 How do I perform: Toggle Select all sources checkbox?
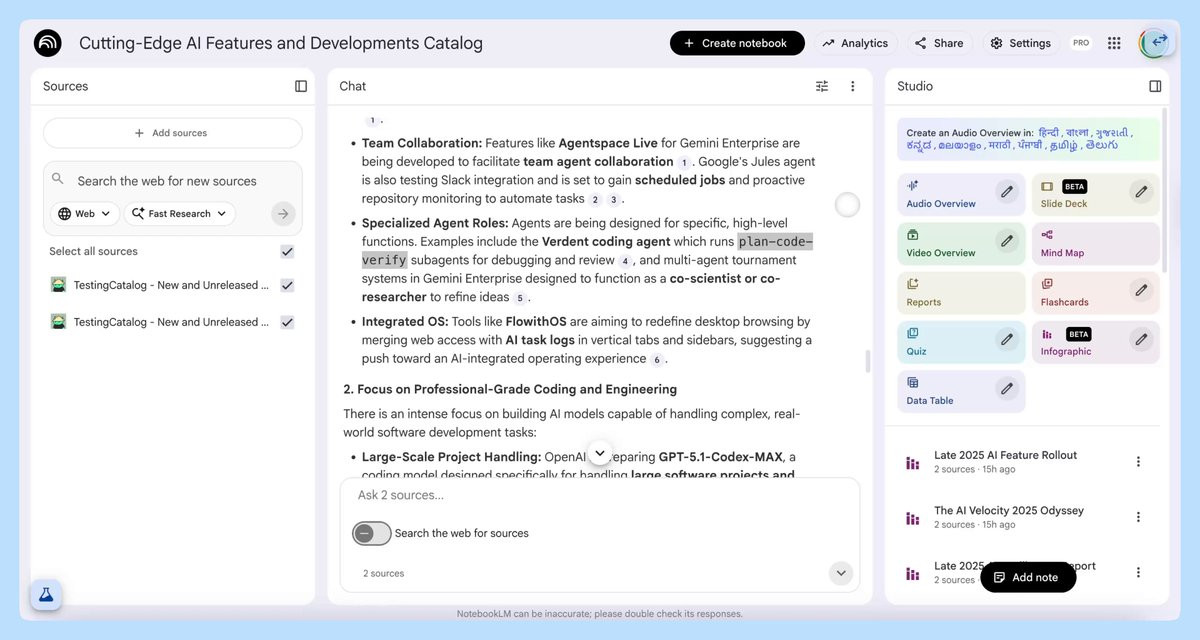[287, 251]
